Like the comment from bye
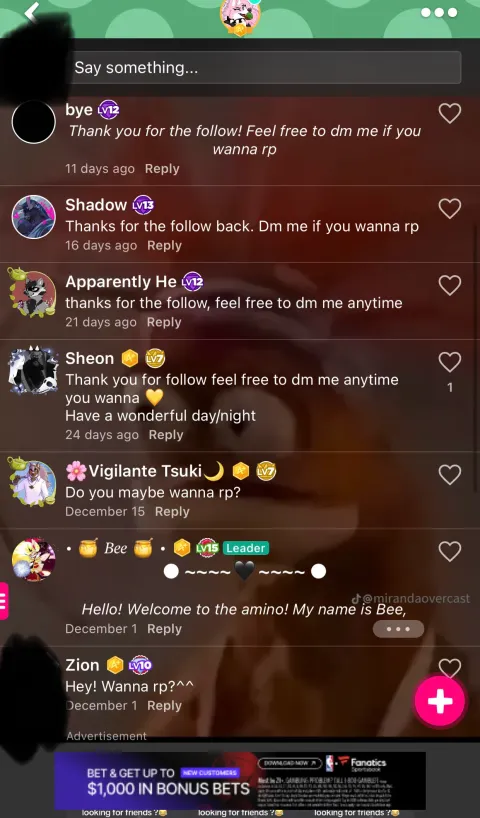480x818 pixels. click(x=450, y=113)
